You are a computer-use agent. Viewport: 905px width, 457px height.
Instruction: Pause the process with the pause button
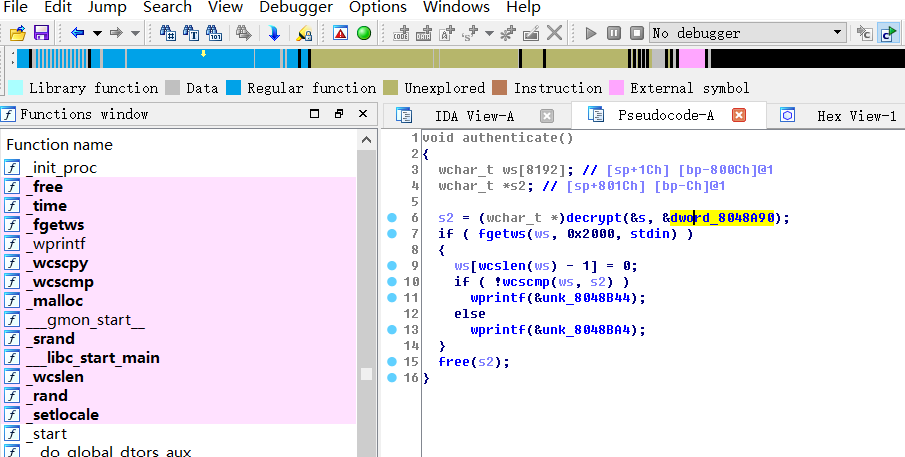614,33
